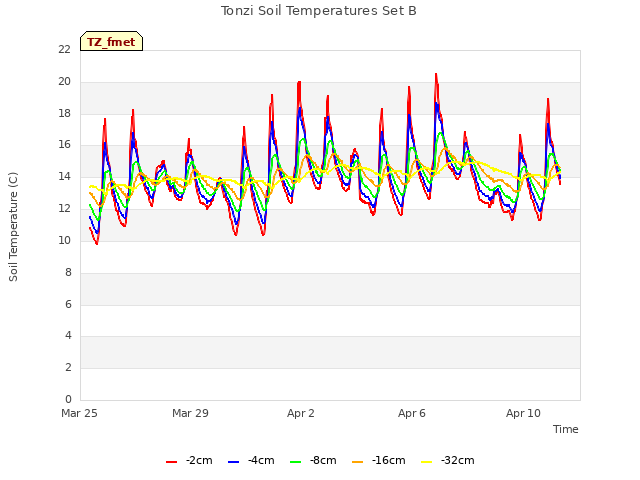Toggle the -4cm series in legend
The width and height of the screenshot is (640, 480).
251,461
